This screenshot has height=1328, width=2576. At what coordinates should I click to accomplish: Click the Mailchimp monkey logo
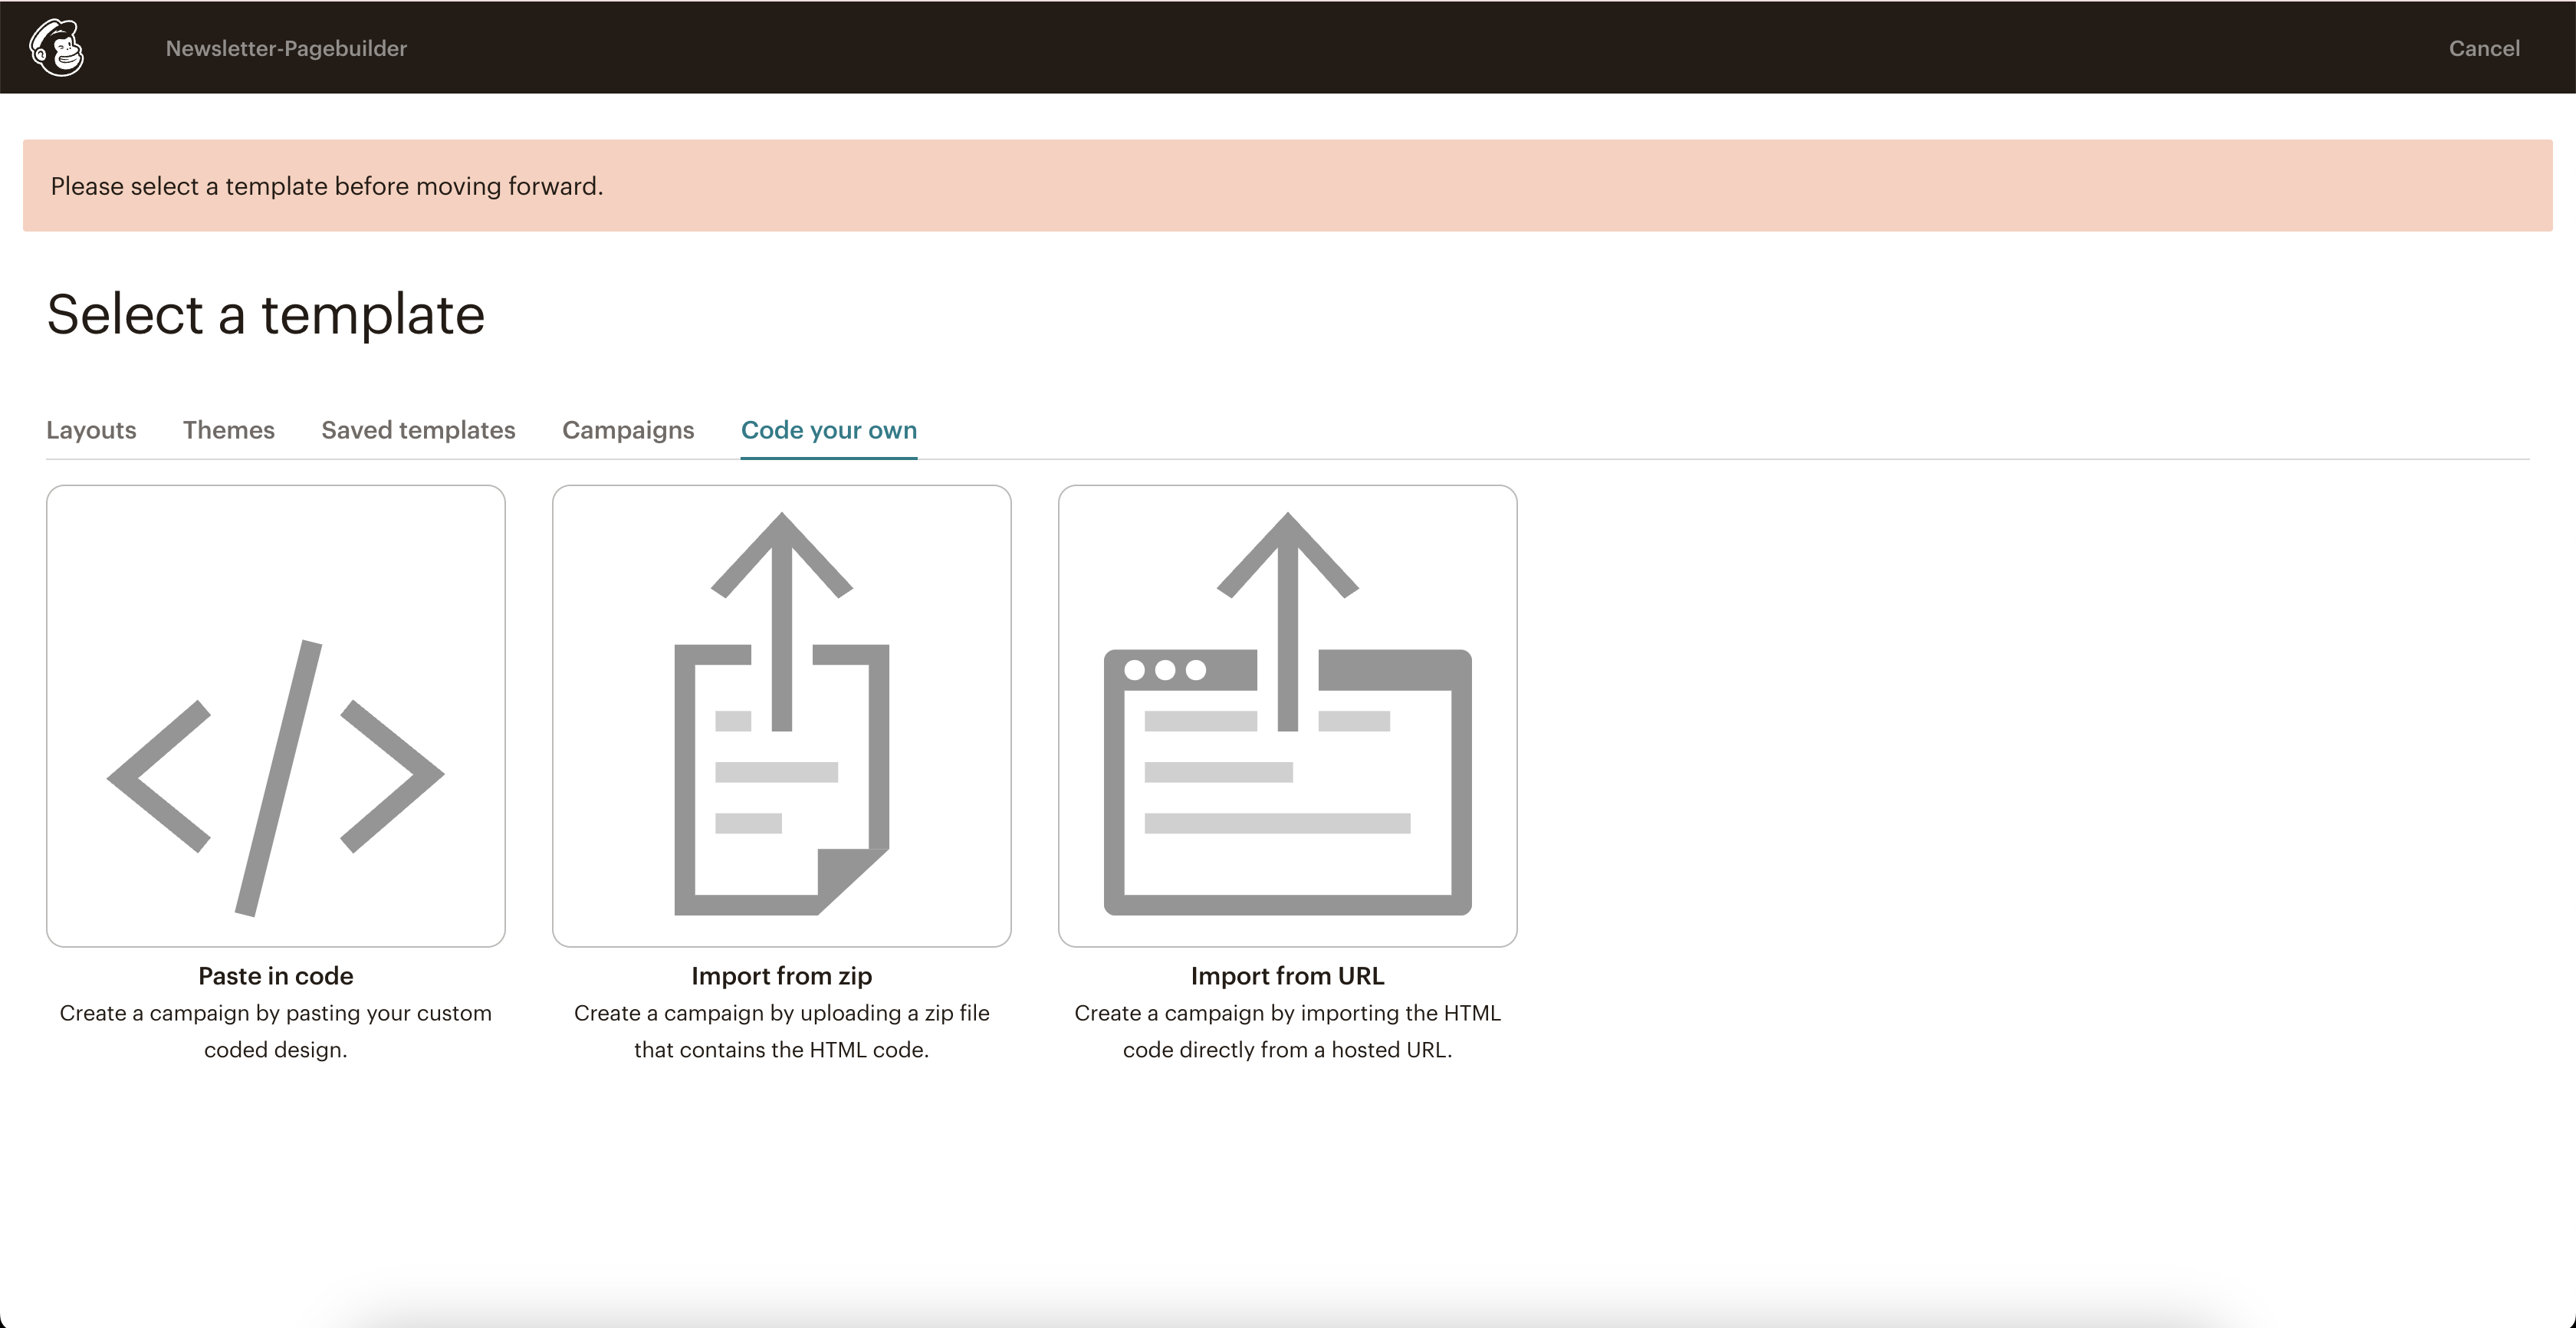57,47
